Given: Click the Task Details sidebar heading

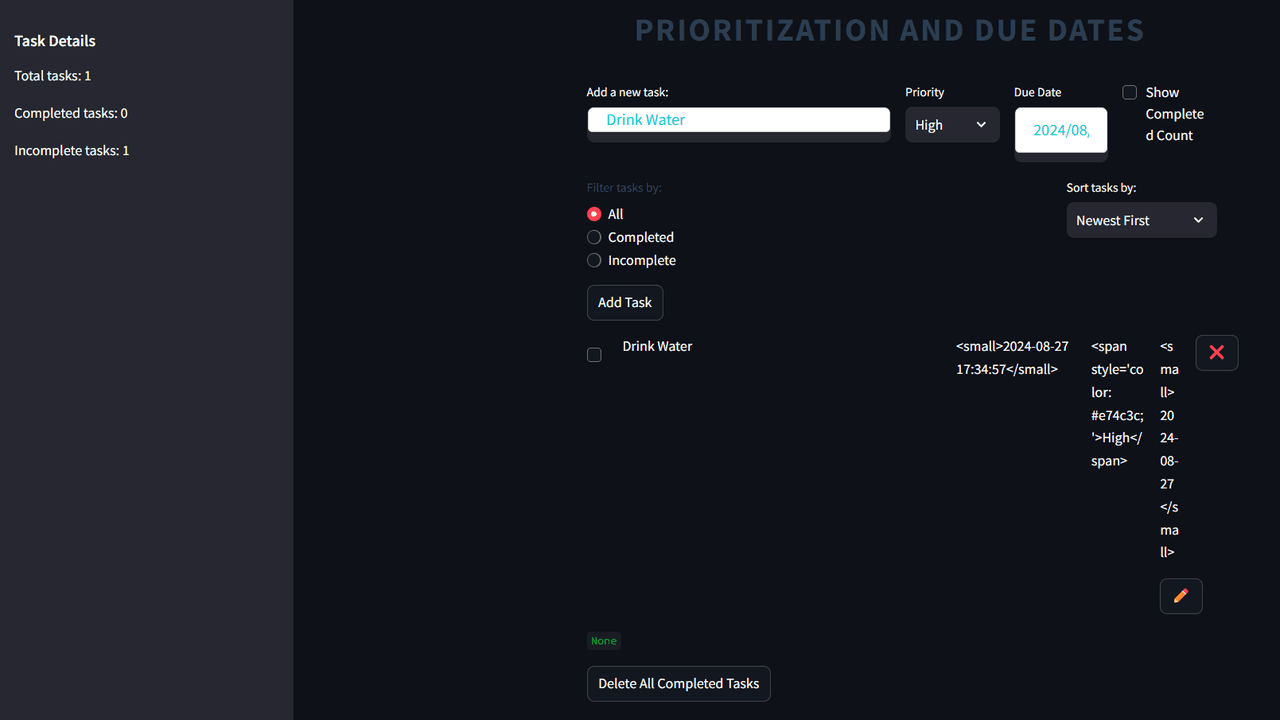Looking at the screenshot, I should click(x=55, y=41).
